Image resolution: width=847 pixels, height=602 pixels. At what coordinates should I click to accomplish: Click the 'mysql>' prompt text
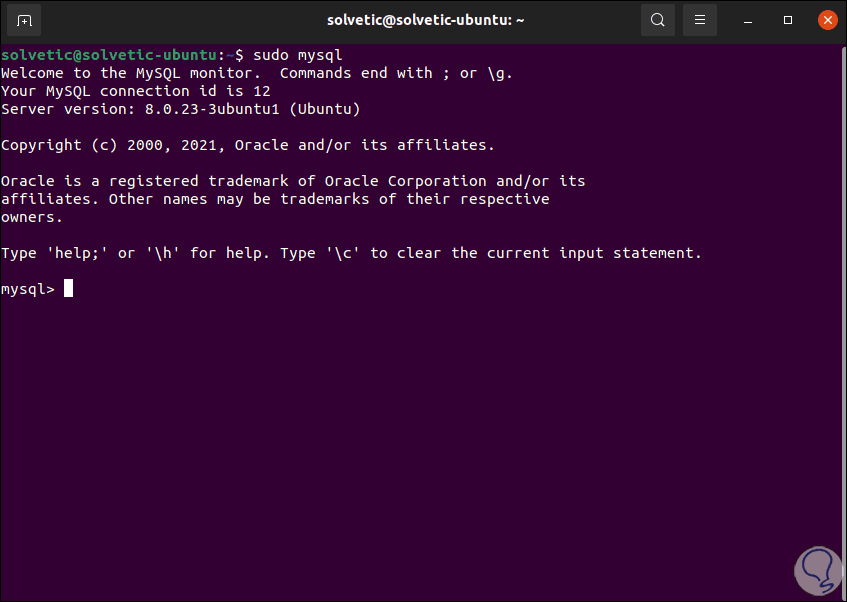pyautogui.click(x=28, y=289)
